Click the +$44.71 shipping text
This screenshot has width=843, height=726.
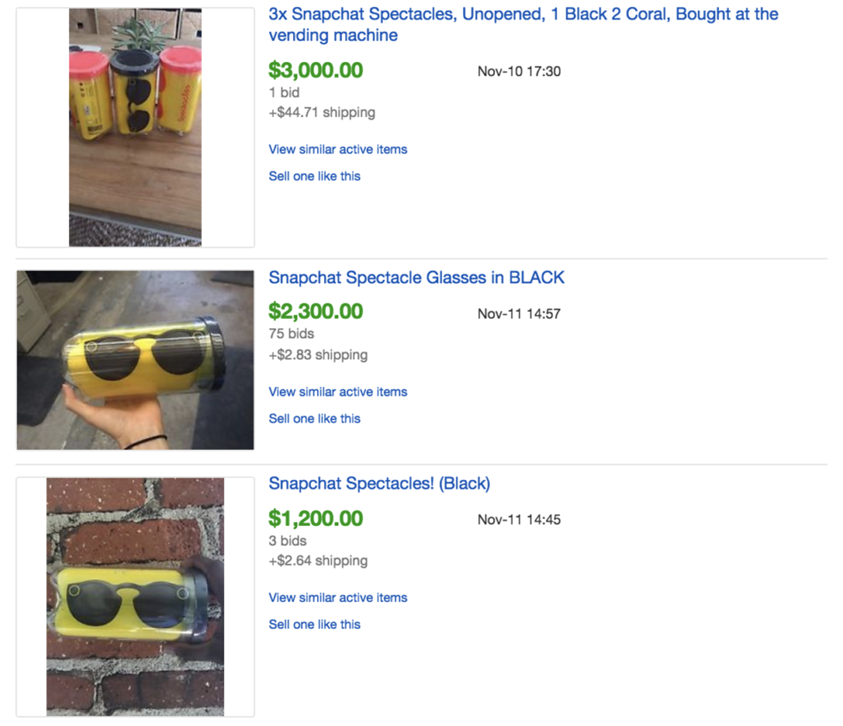click(321, 113)
